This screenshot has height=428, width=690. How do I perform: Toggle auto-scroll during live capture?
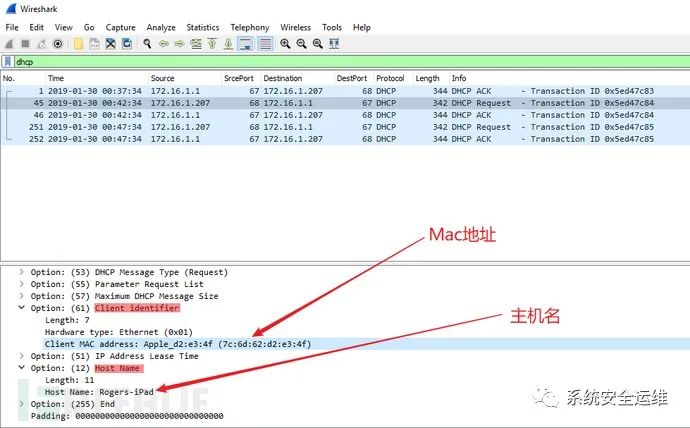pos(245,44)
